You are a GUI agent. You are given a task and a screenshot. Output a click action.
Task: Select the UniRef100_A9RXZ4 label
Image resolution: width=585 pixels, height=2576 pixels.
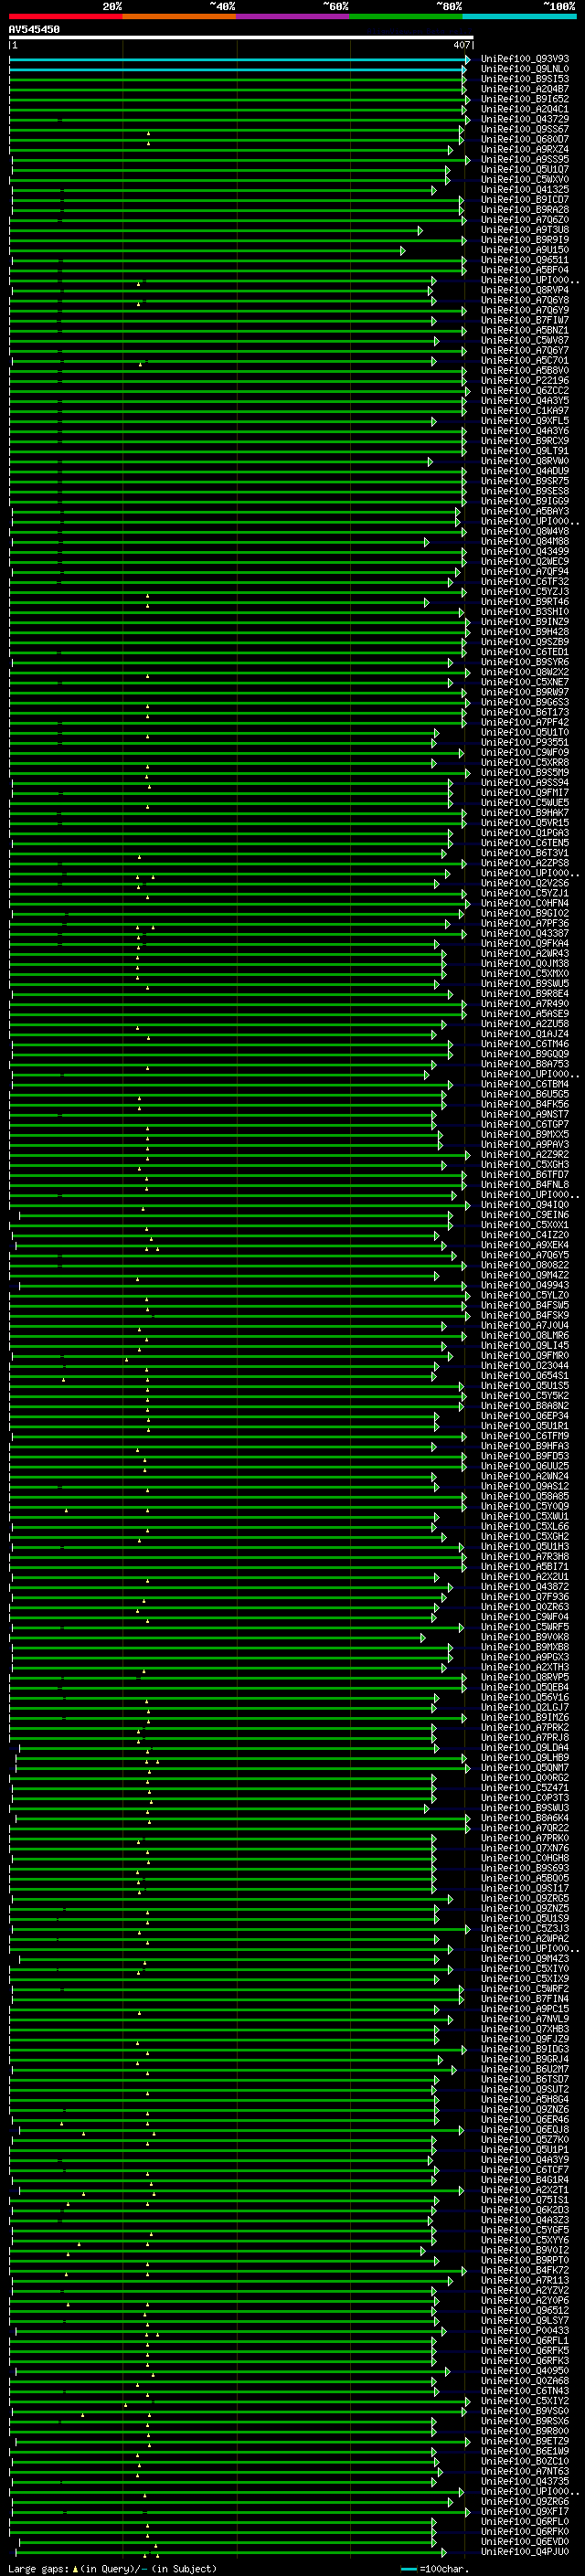pyautogui.click(x=525, y=149)
